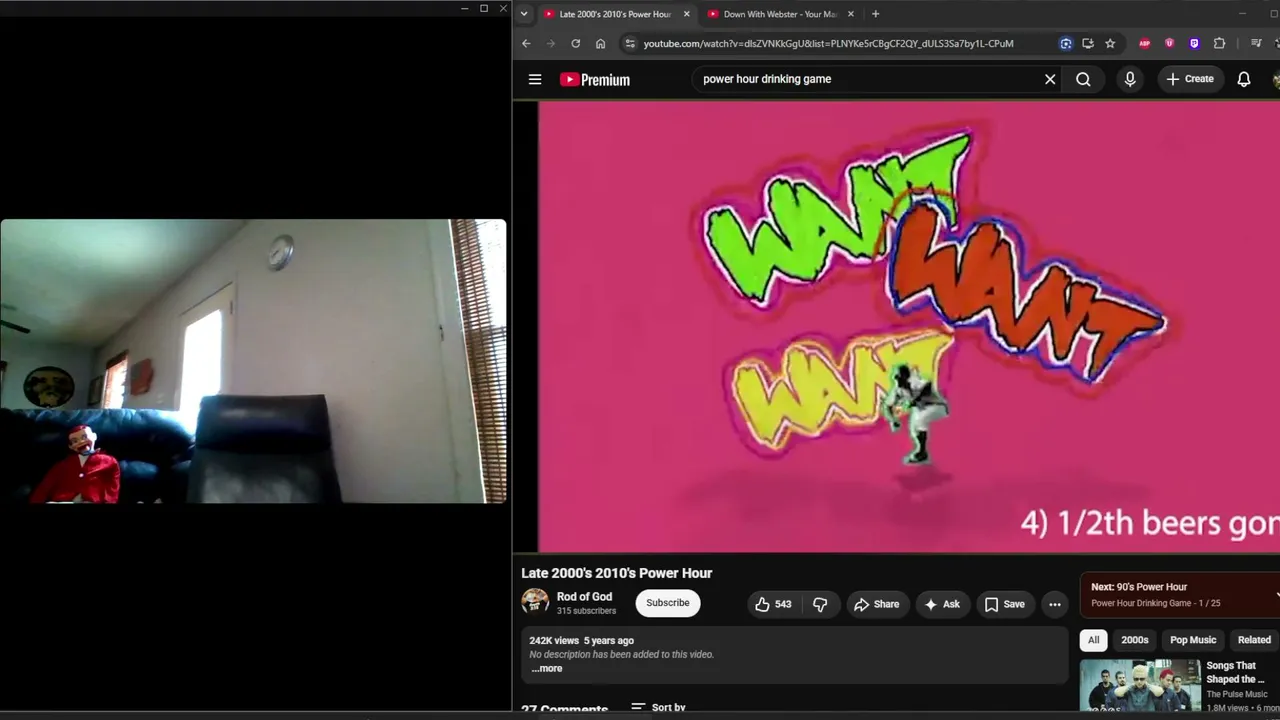Open the Songs That Shaped the video title
Image resolution: width=1280 pixels, height=720 pixels.
(1235, 673)
